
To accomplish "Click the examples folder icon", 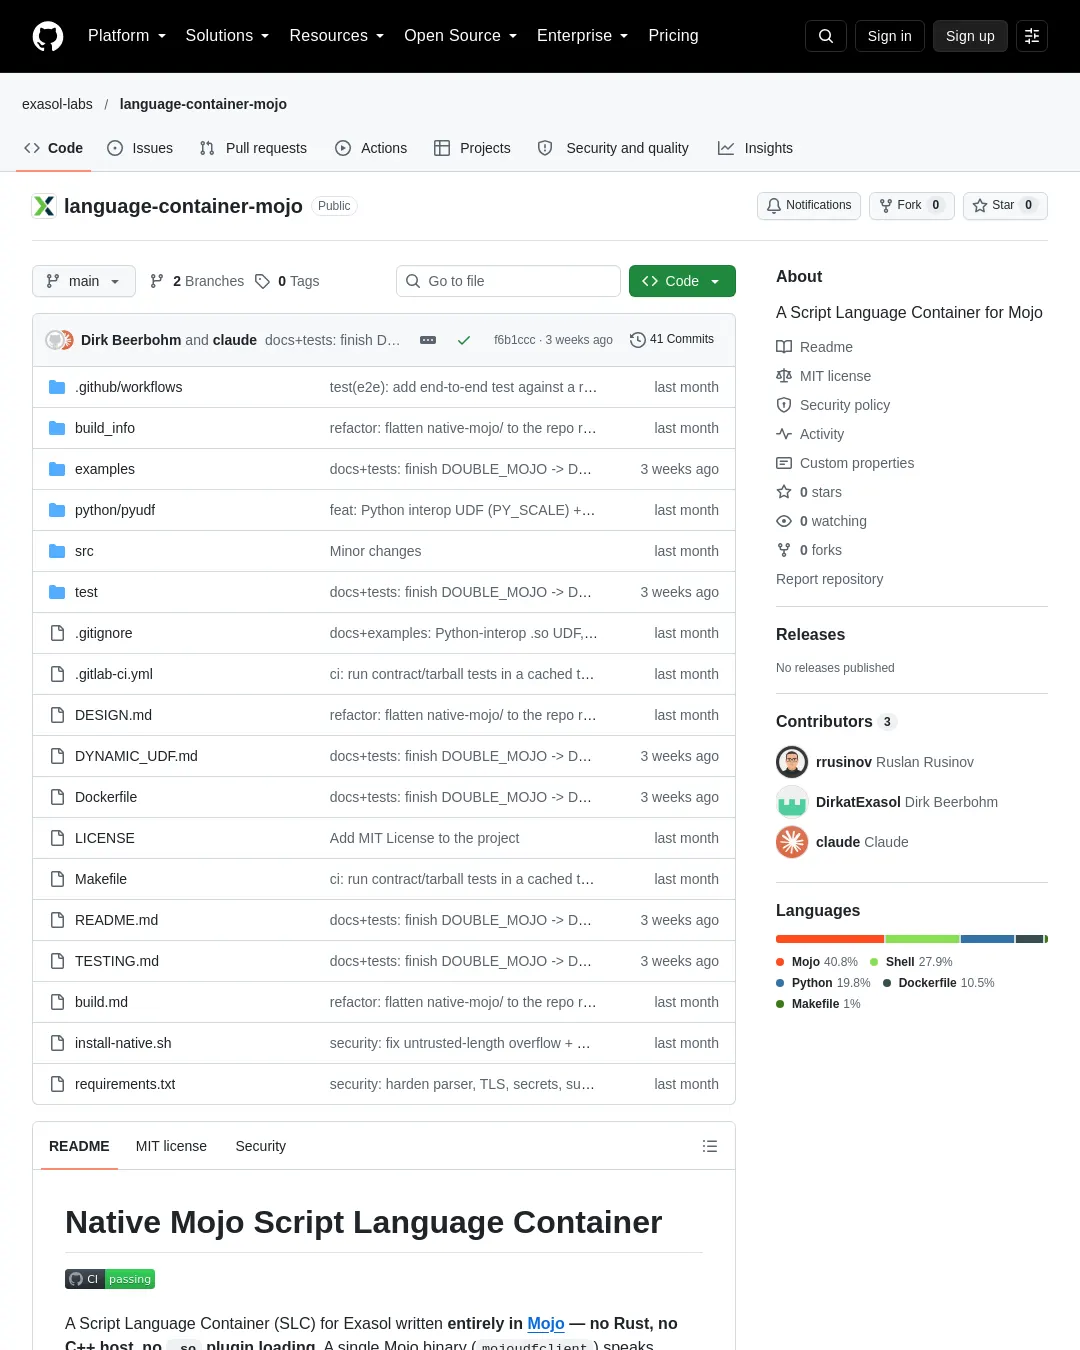I will tap(57, 469).
